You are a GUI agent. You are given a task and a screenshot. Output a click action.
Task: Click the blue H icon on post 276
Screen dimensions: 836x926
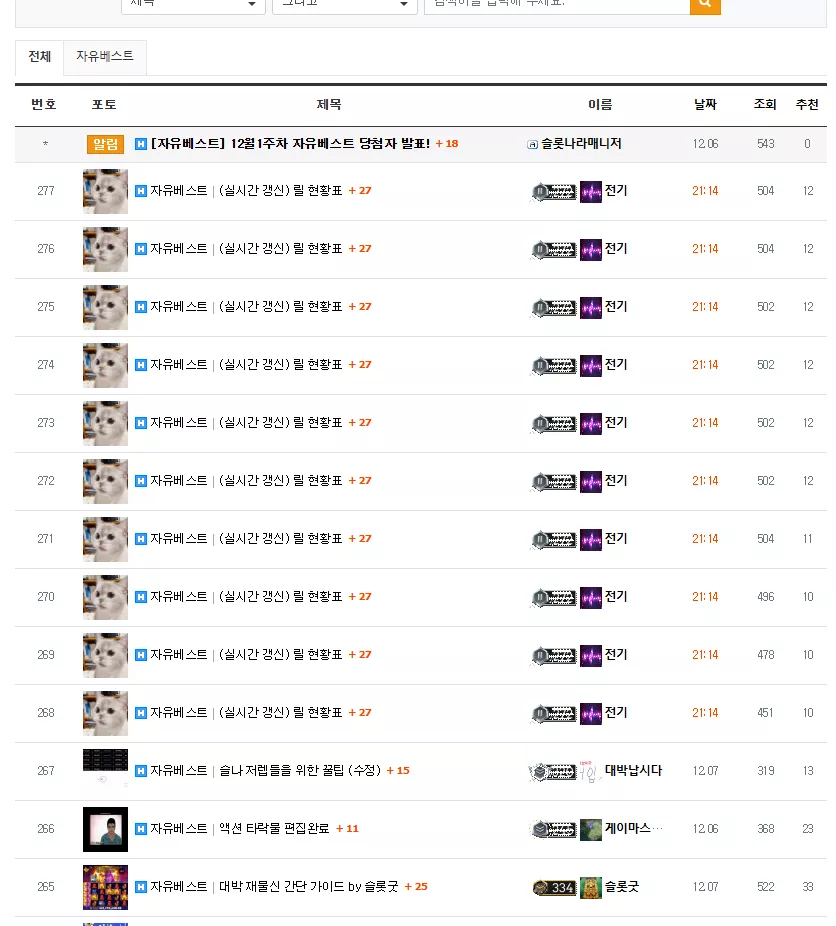click(141, 249)
